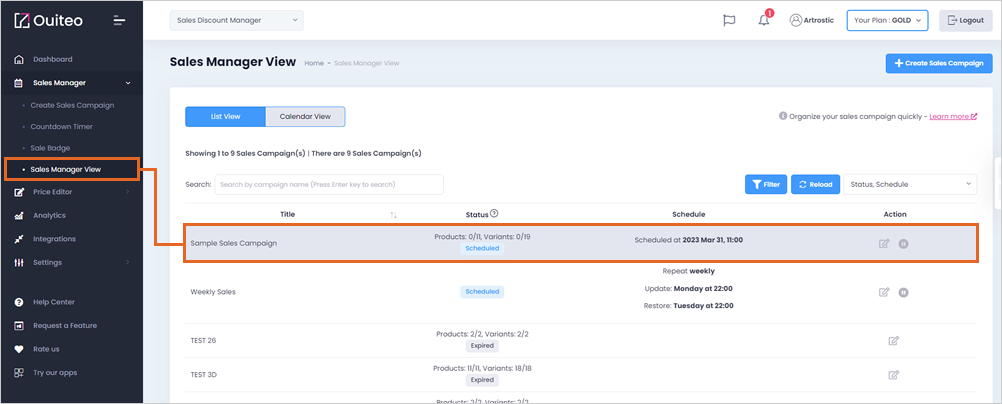Collapse sidebar with hamburger menu icon
Viewport: 1002px width, 404px height.
click(119, 20)
